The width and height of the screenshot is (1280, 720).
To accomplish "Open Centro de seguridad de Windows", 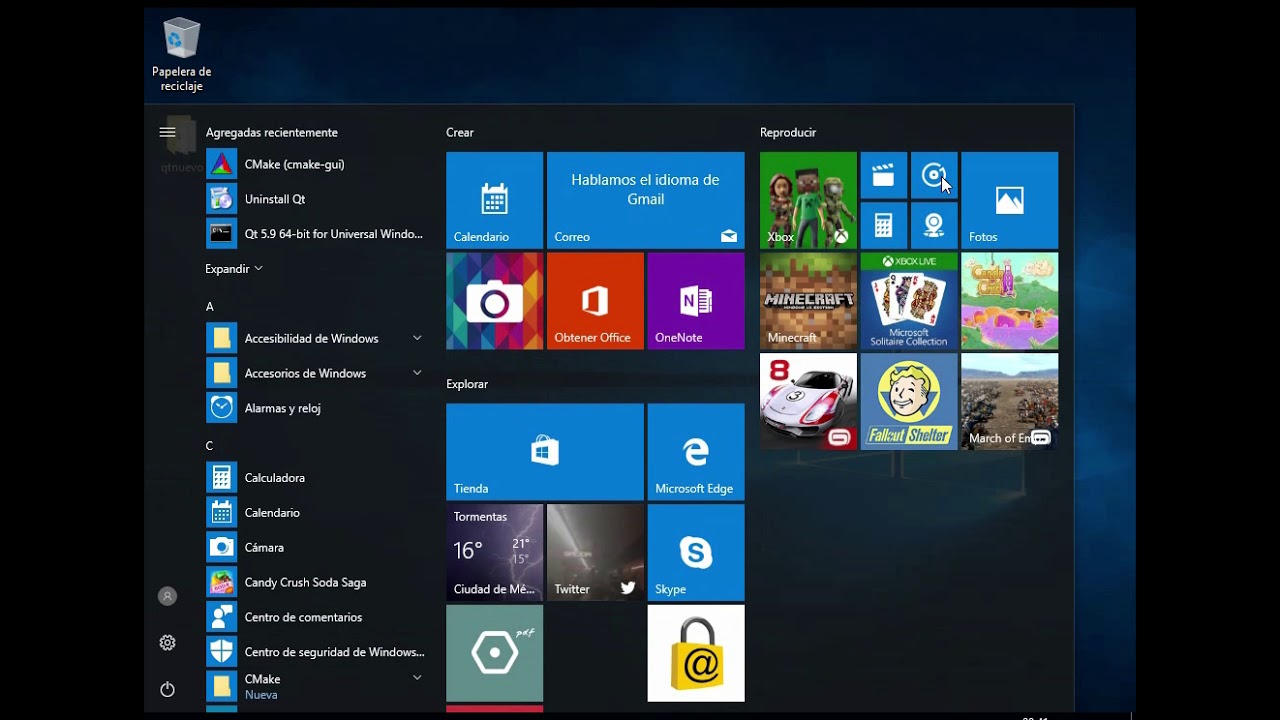I will click(315, 652).
